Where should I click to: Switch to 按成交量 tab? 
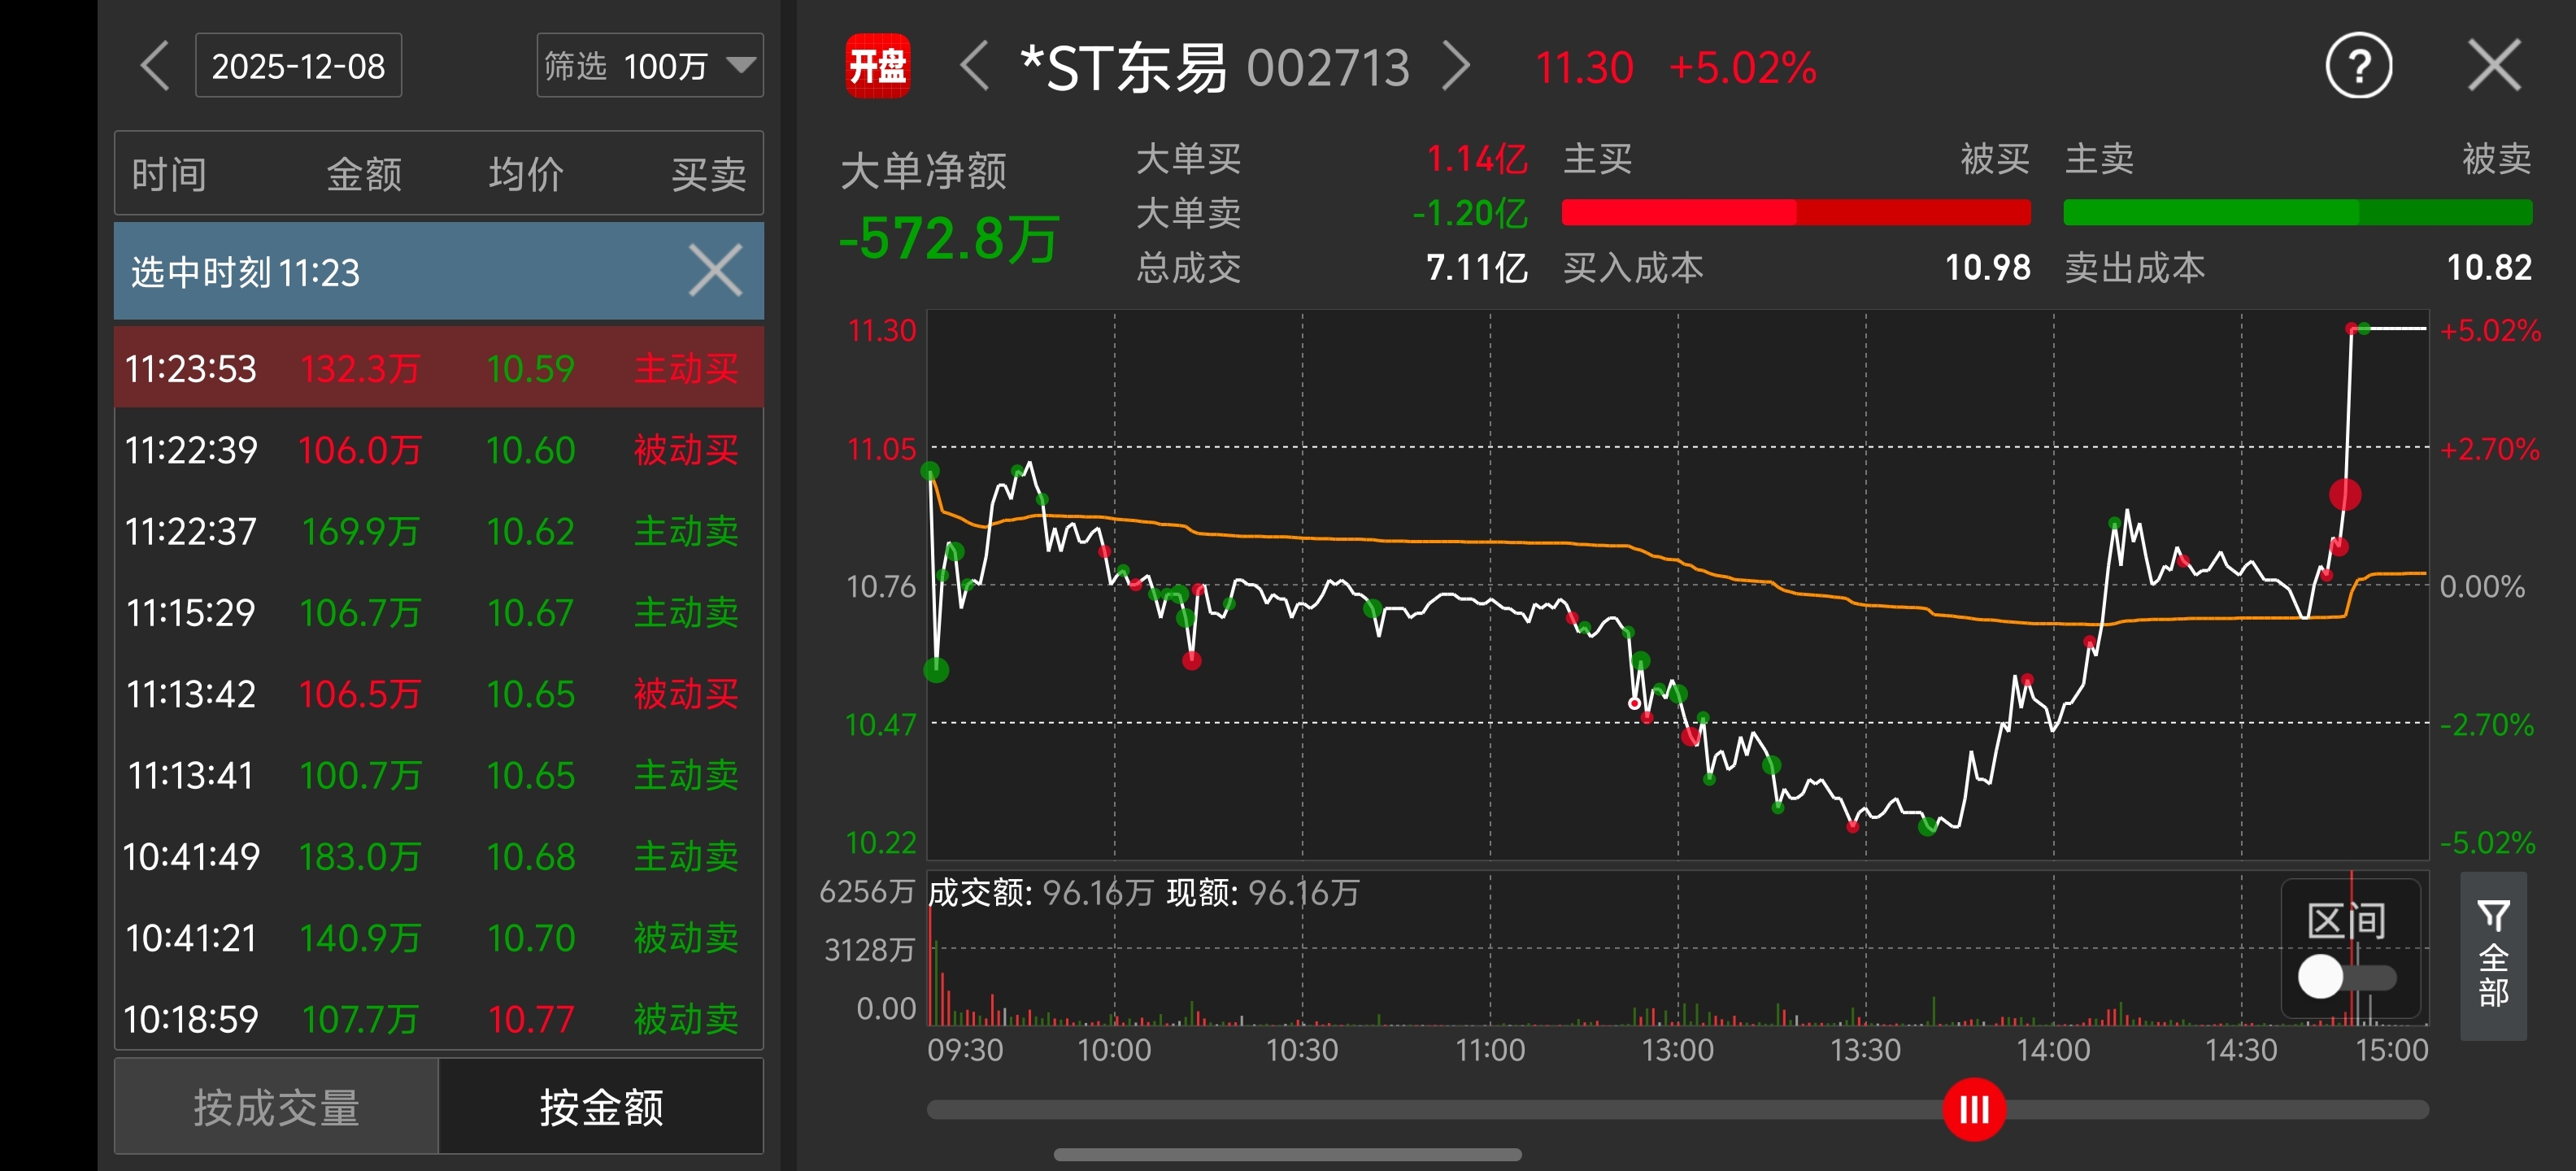276,1107
